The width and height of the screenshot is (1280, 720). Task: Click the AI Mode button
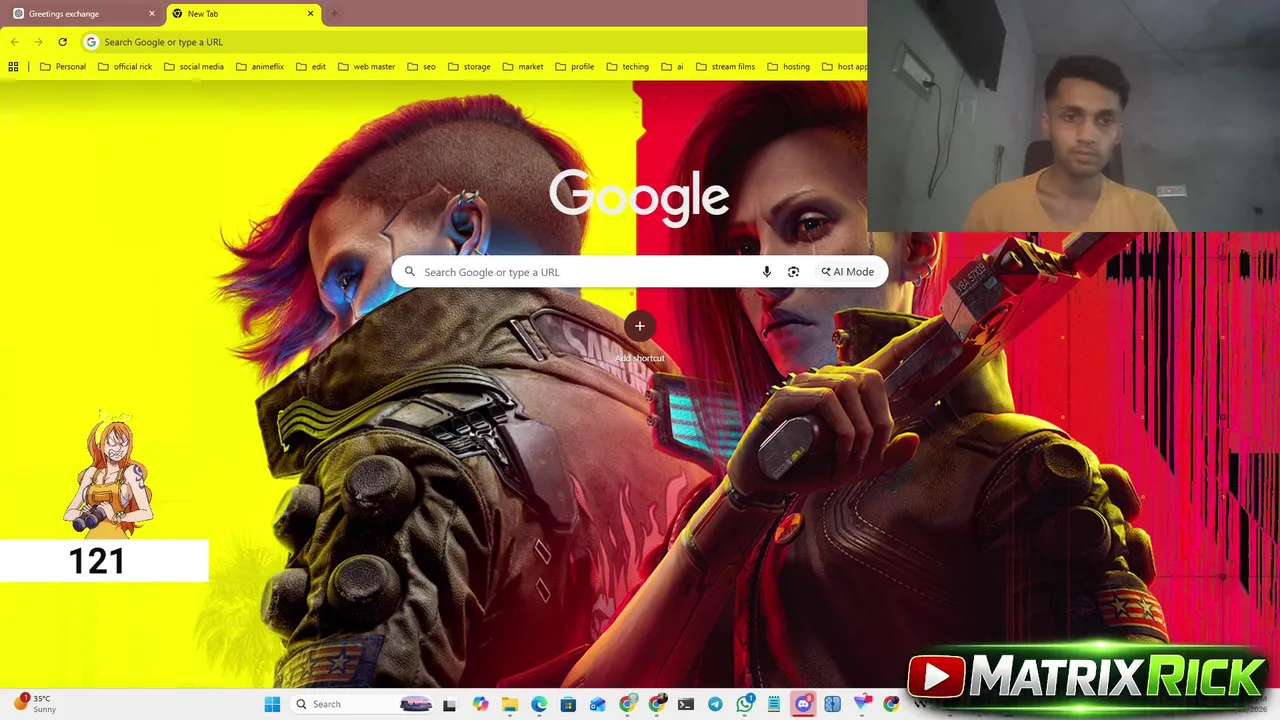(x=848, y=272)
